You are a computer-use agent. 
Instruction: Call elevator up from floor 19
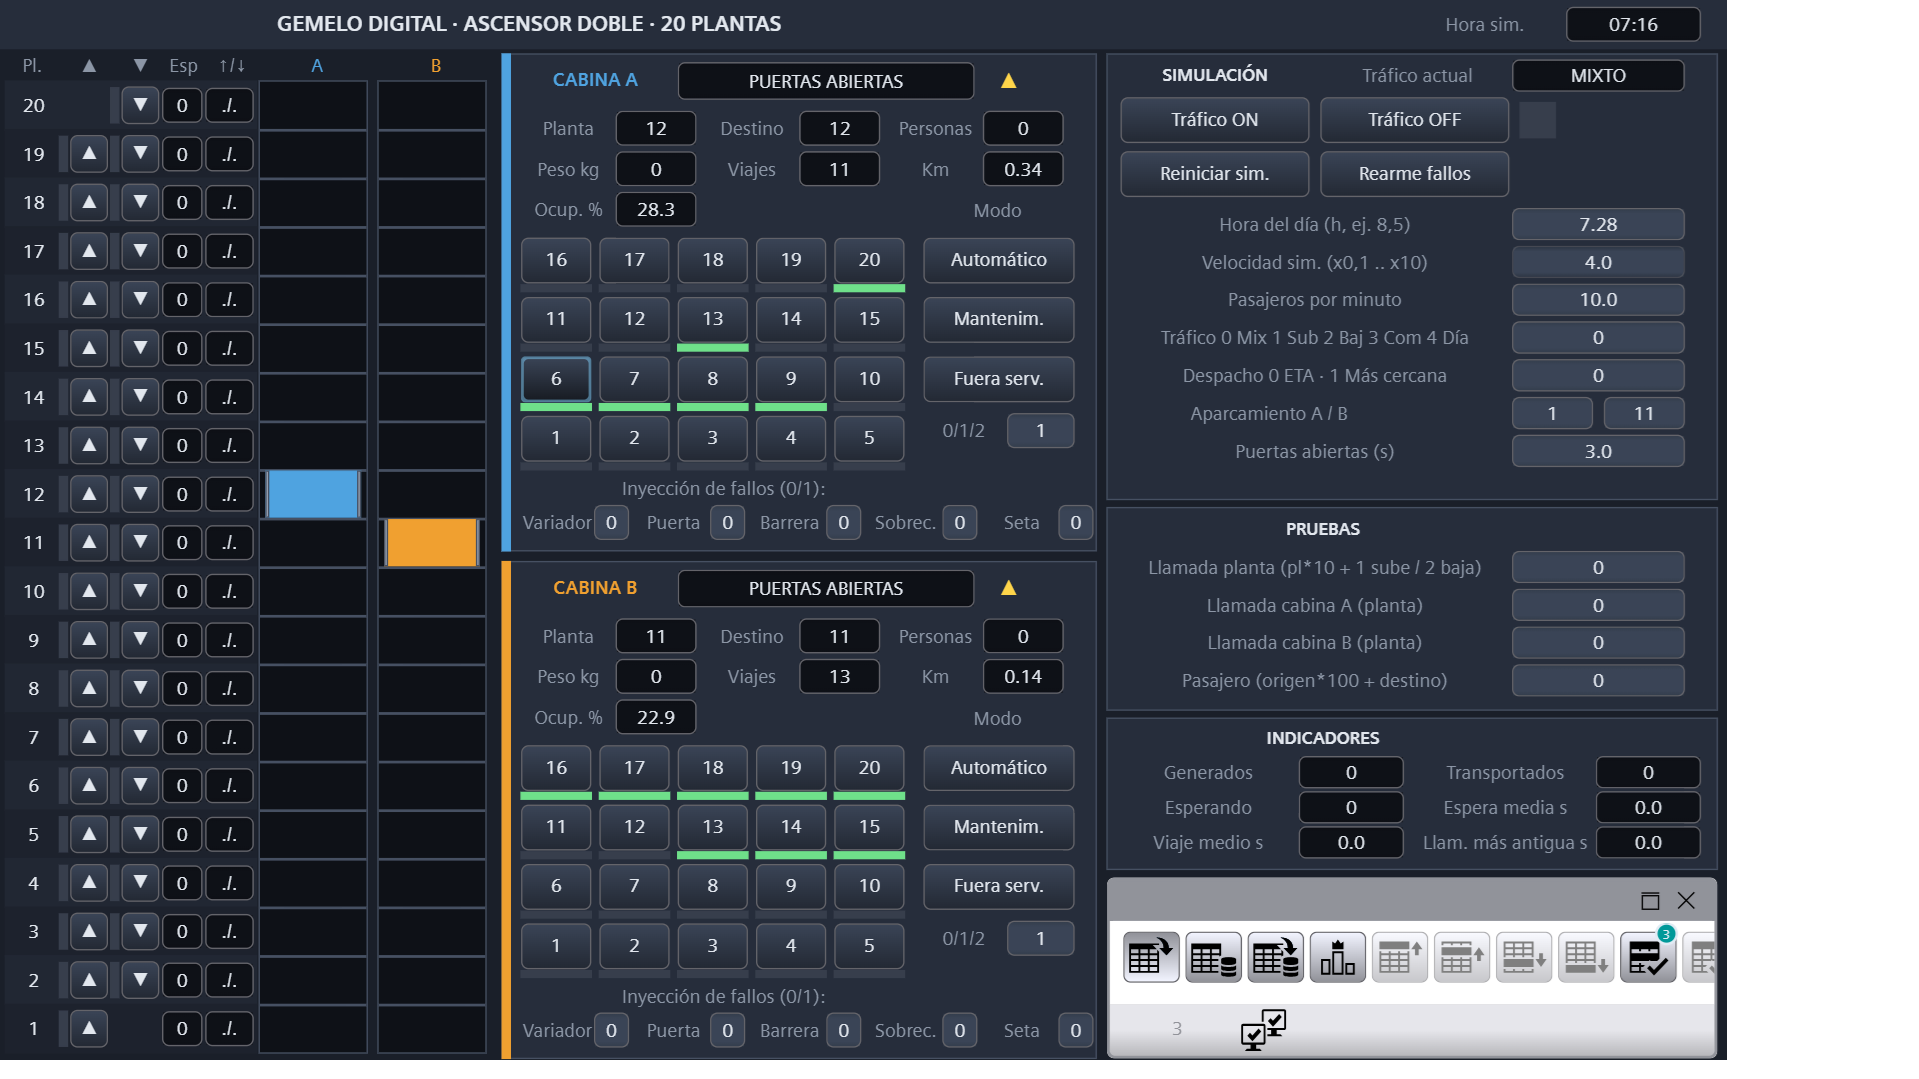[89, 154]
